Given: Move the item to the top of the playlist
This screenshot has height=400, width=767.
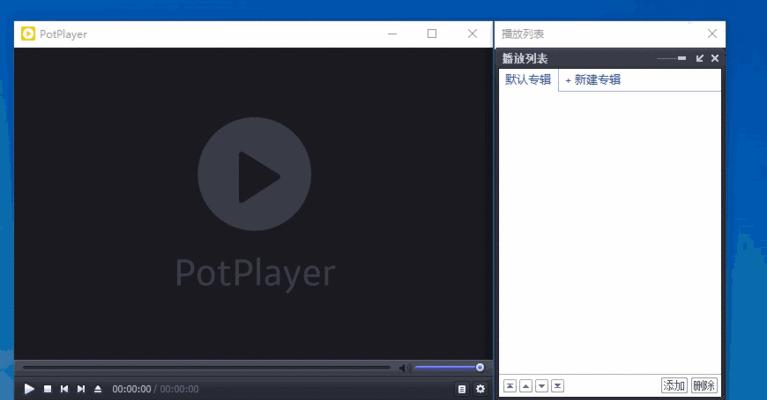Looking at the screenshot, I should [510, 386].
